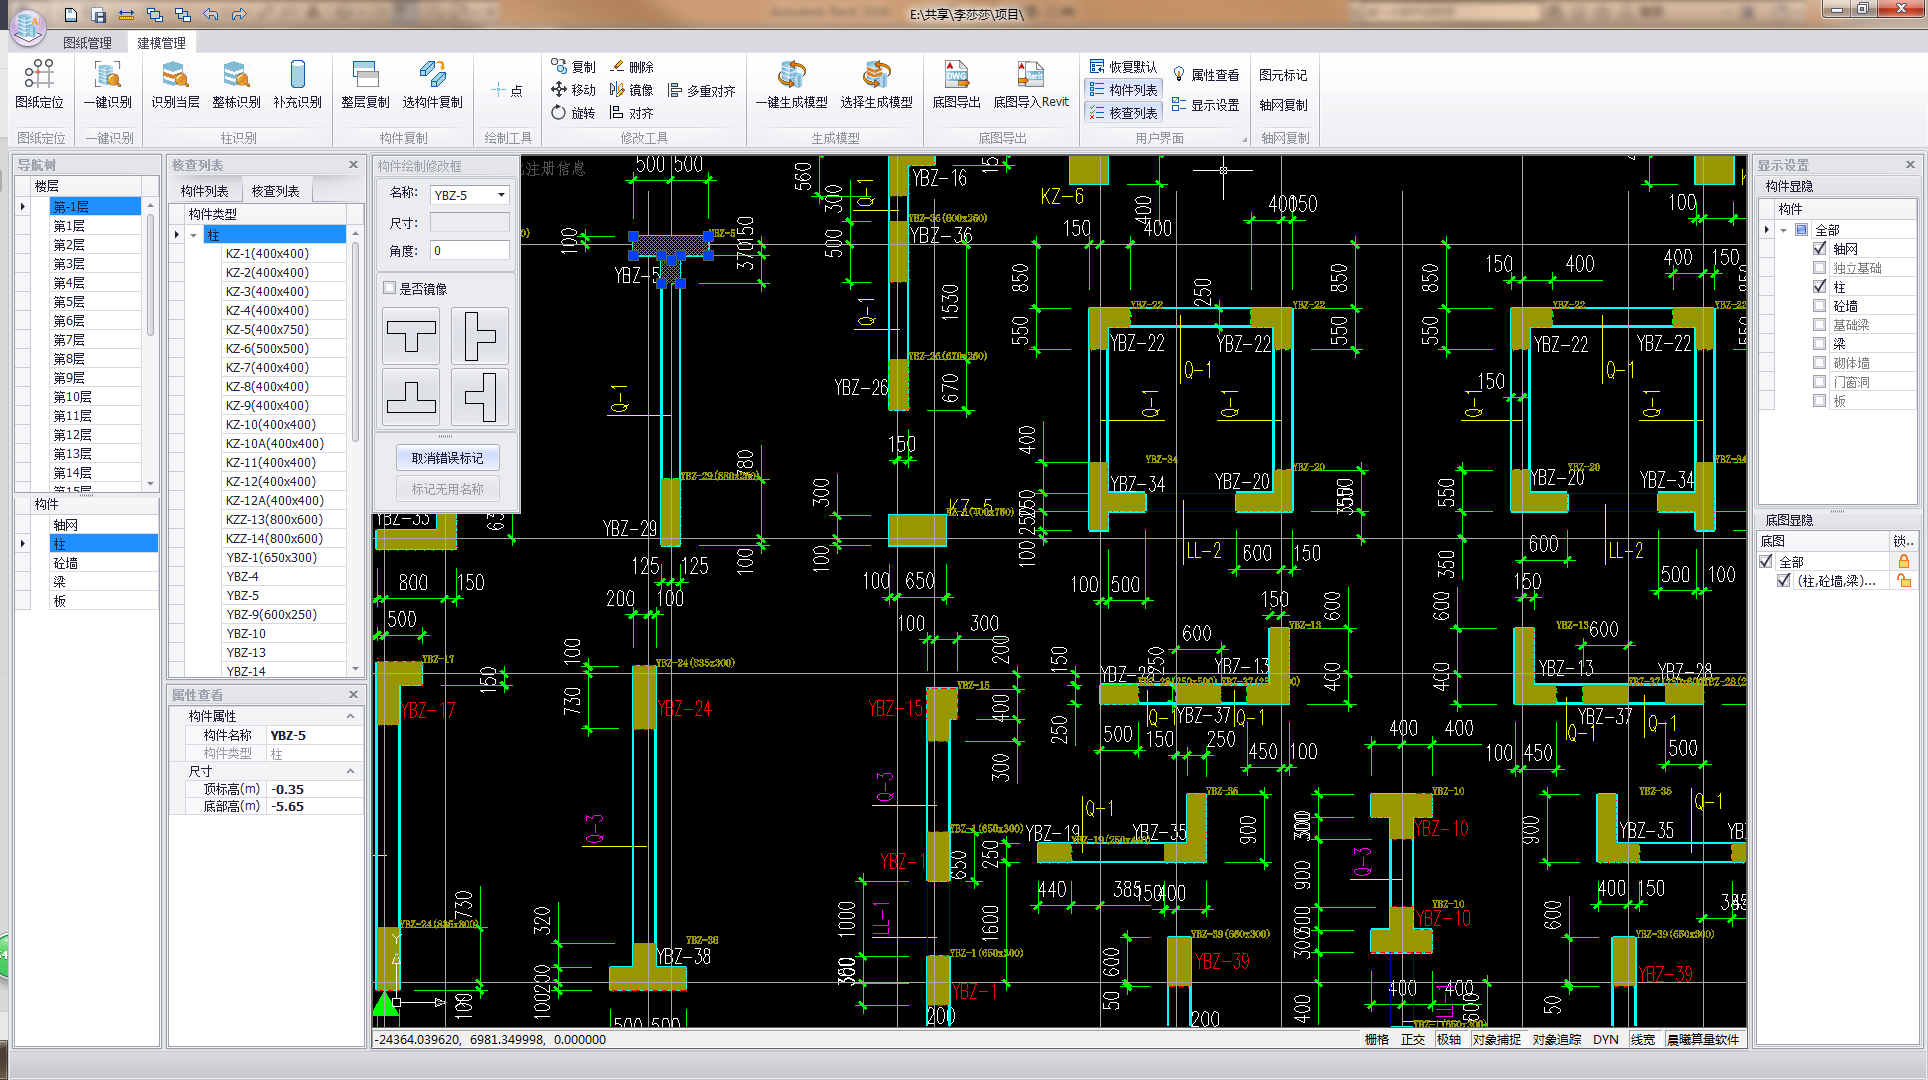The image size is (1928, 1080).
Task: Expand the 第-1层 floor row arrow
Action: pos(23,206)
